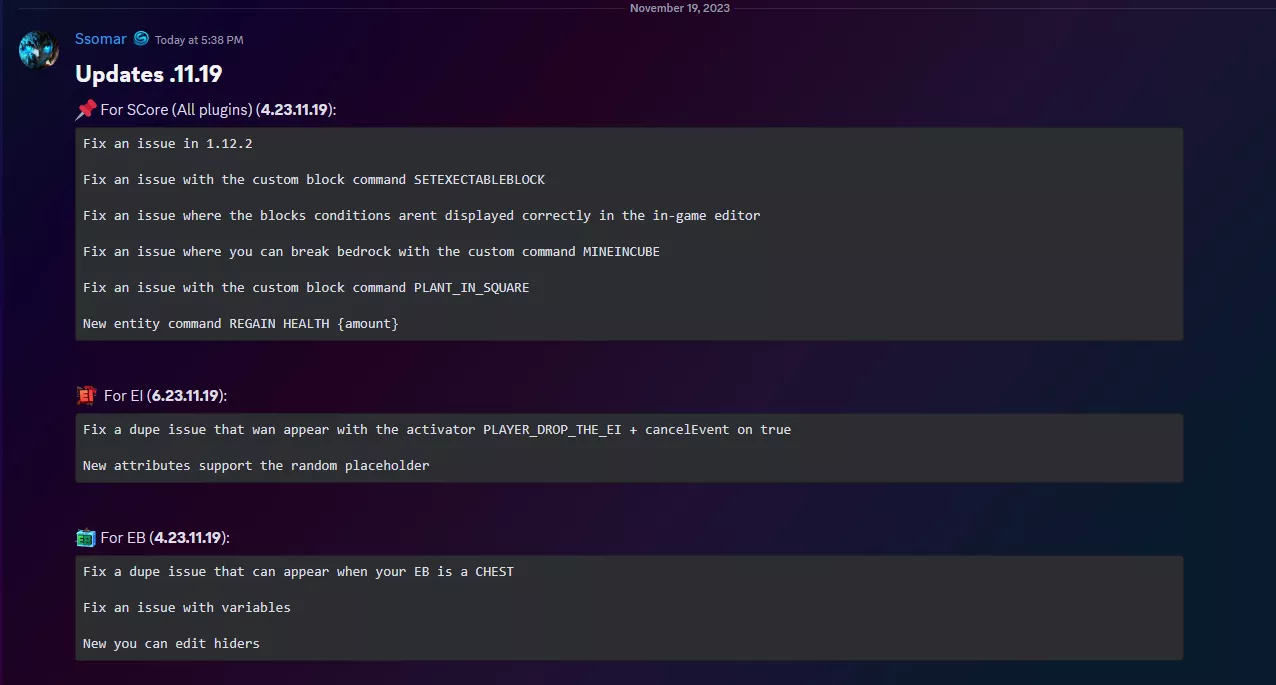Click the SETEXECTABLEBLOCK command line
This screenshot has width=1276, height=685.
coord(313,180)
